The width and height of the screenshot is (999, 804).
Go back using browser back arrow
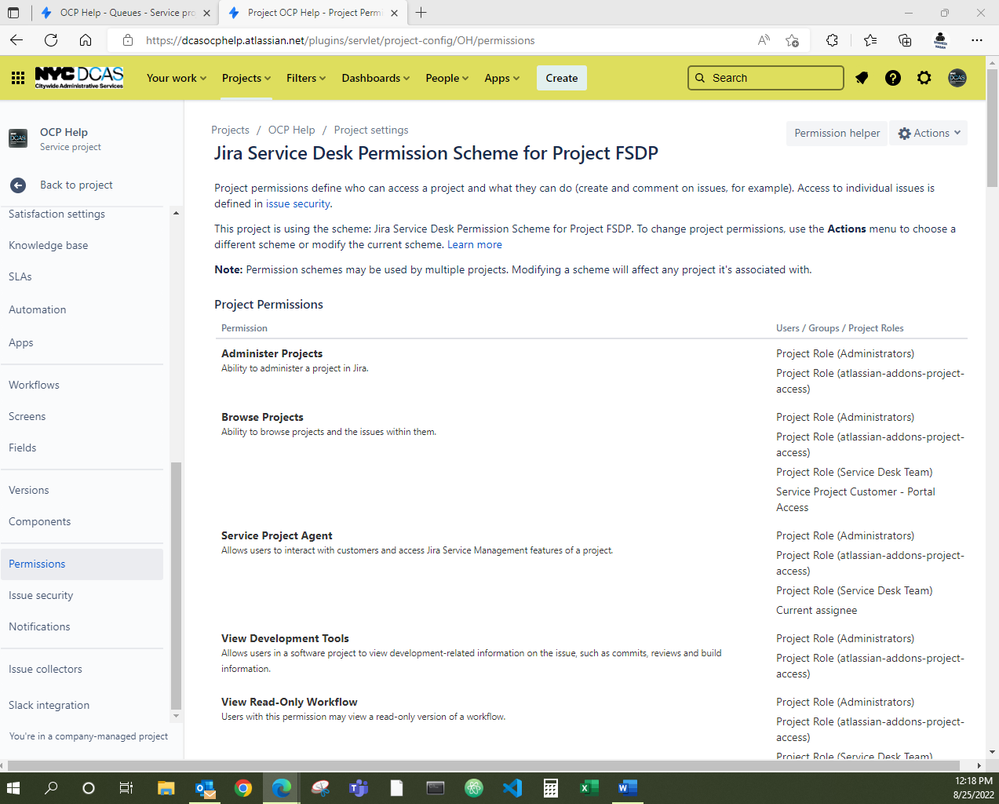click(x=17, y=40)
